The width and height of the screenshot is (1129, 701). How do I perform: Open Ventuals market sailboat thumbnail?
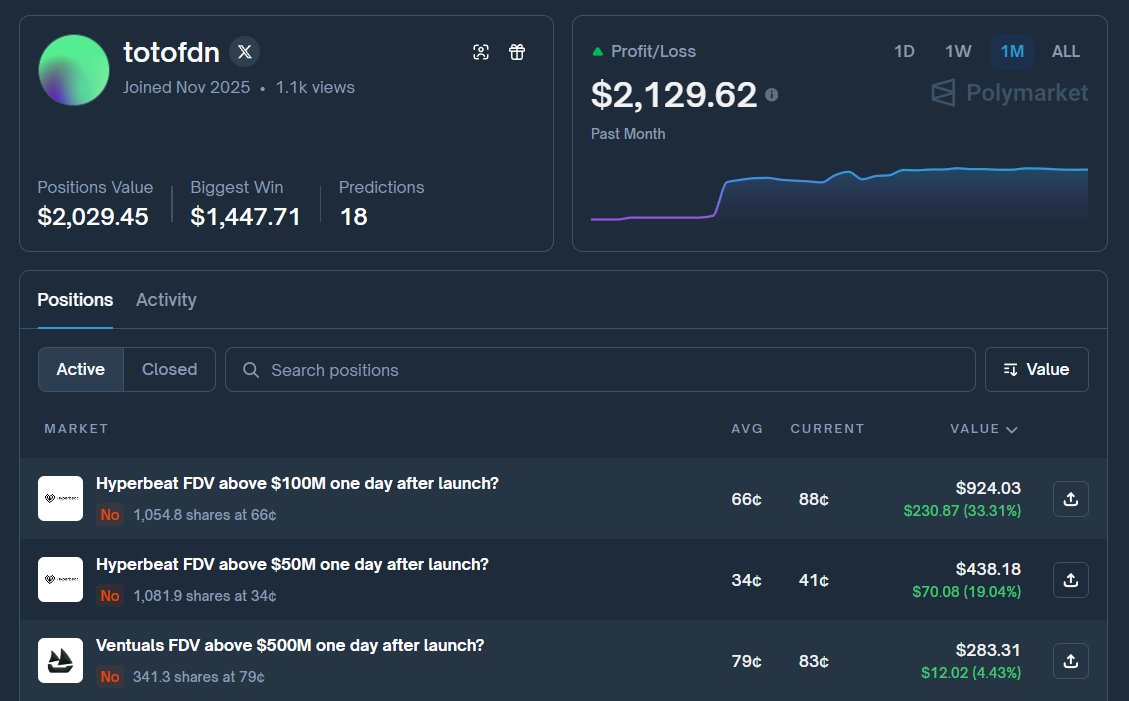coord(60,660)
